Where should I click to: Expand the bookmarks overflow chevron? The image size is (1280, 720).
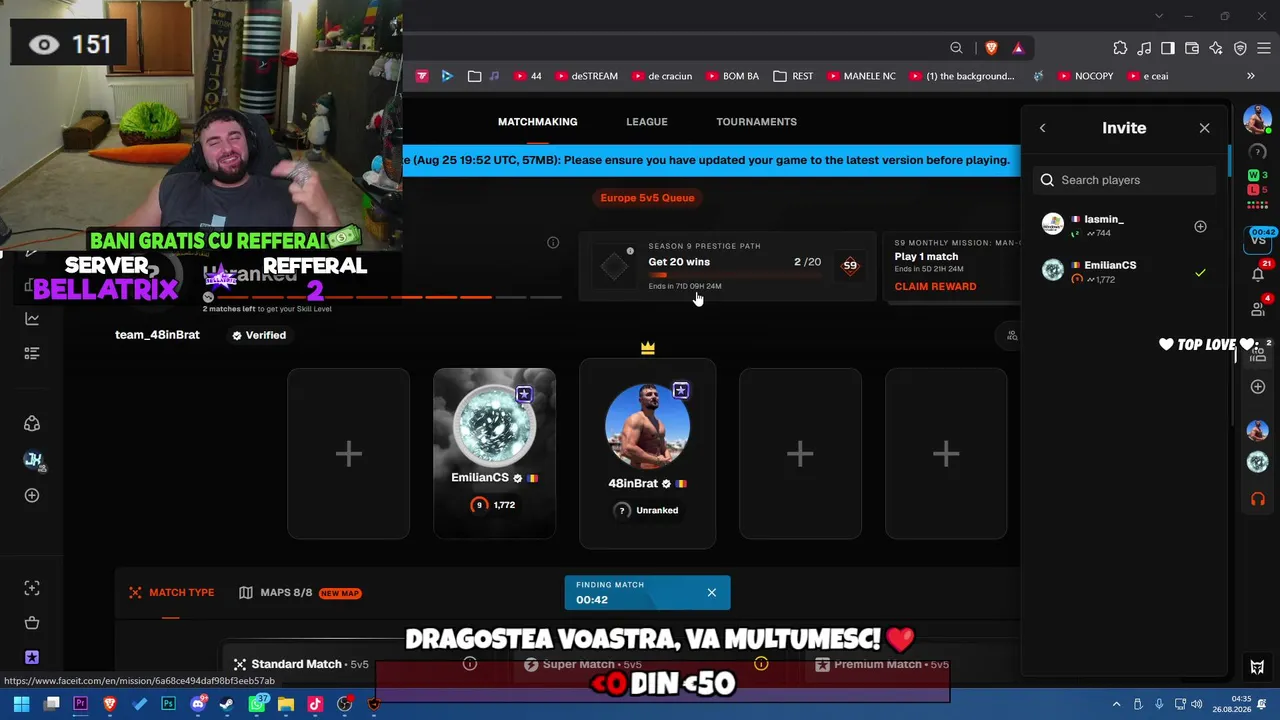1250,76
